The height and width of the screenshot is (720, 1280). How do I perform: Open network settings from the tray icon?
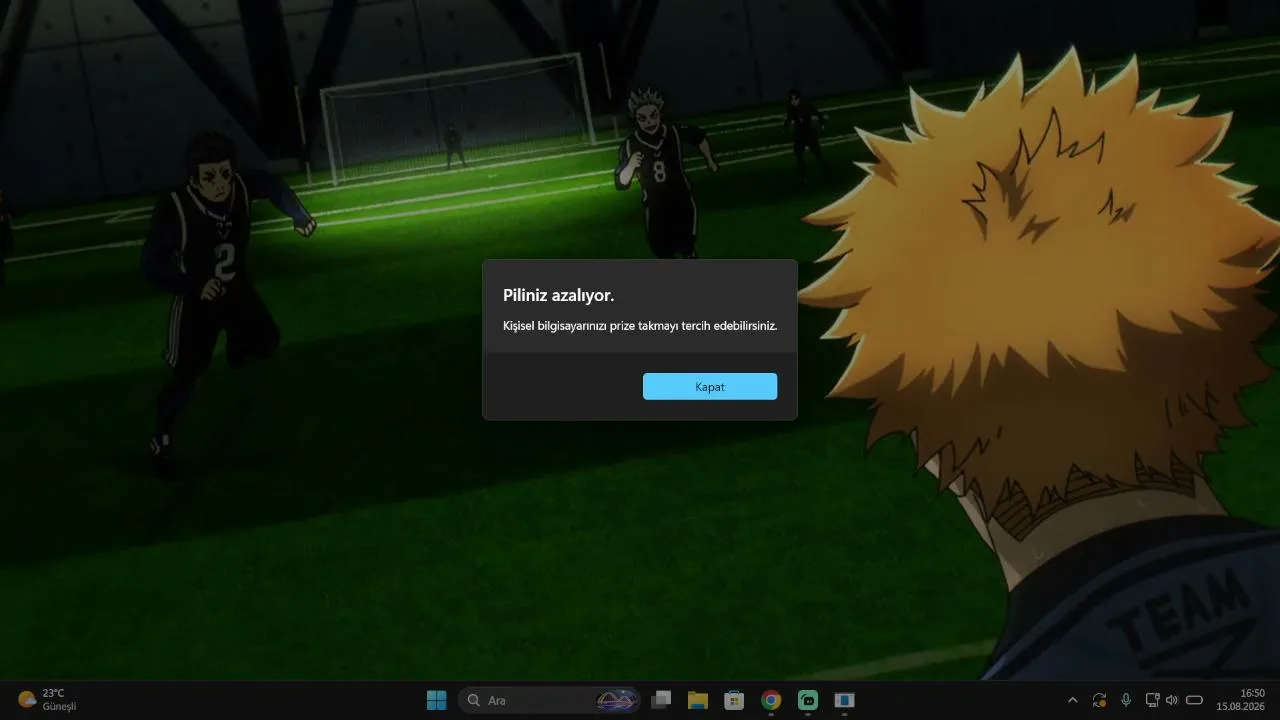tap(1152, 700)
